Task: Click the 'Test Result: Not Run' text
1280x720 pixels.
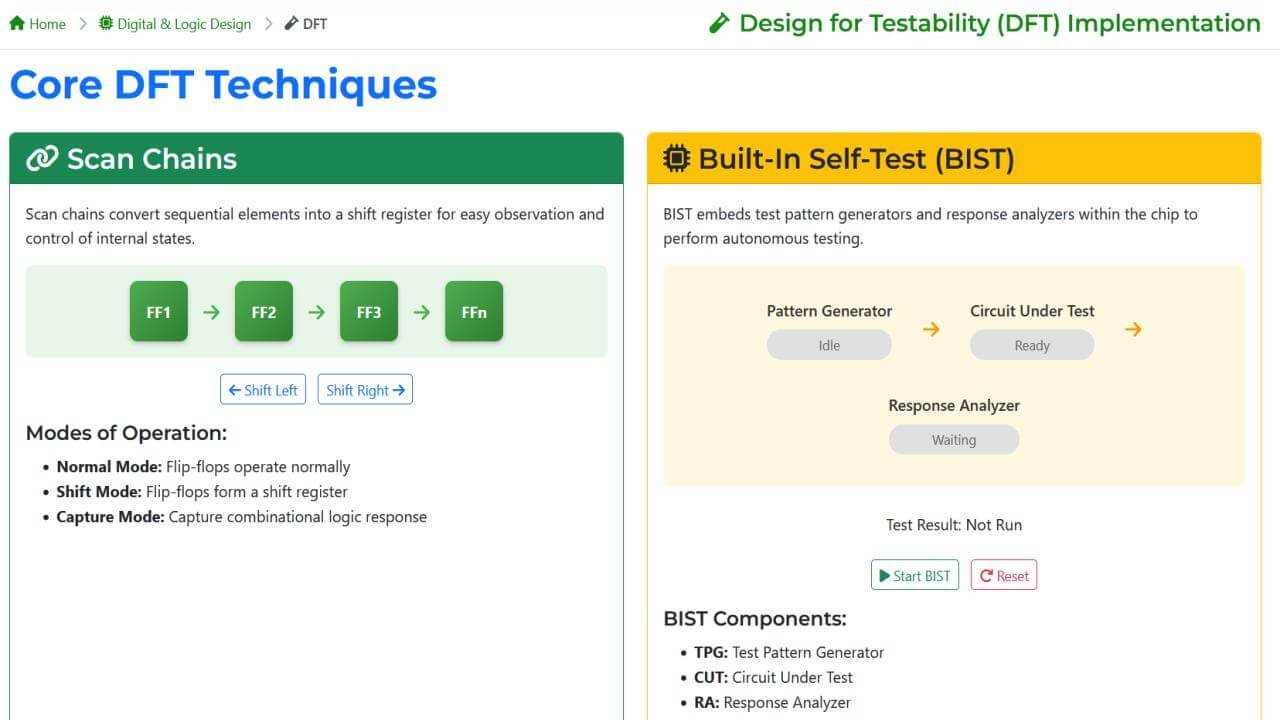Action: pyautogui.click(x=954, y=524)
